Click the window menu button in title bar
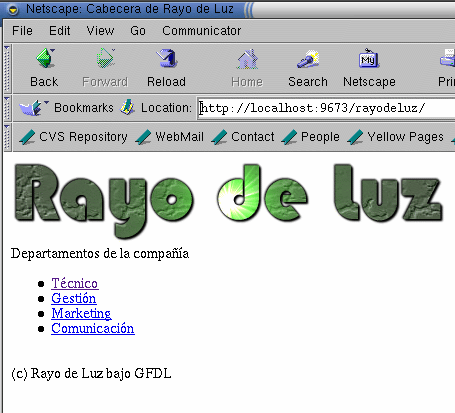The width and height of the screenshot is (455, 413). pos(13,10)
